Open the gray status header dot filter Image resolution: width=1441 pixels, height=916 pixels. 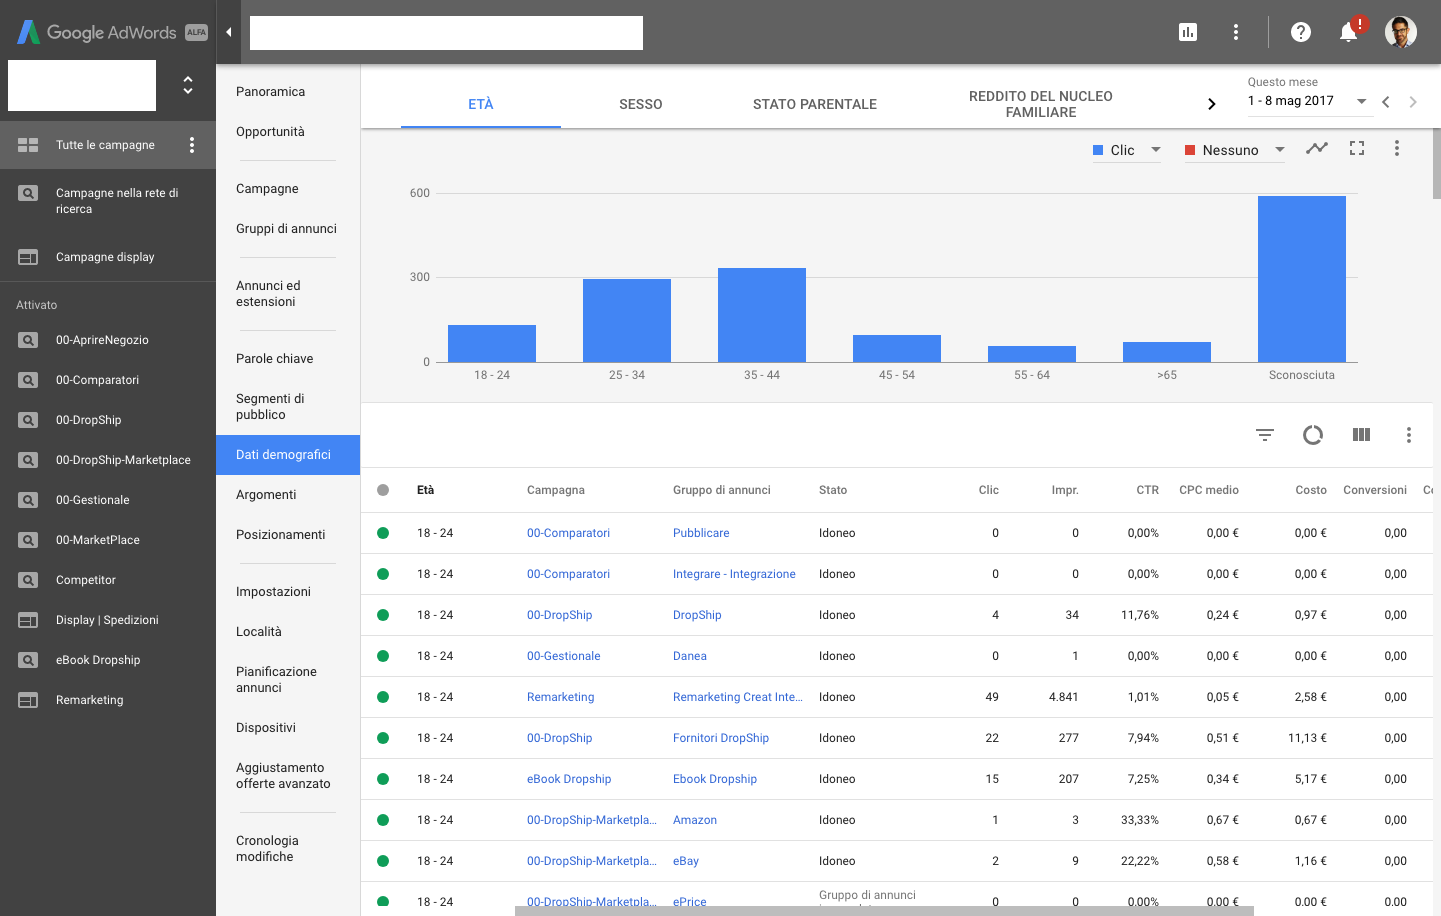(383, 490)
